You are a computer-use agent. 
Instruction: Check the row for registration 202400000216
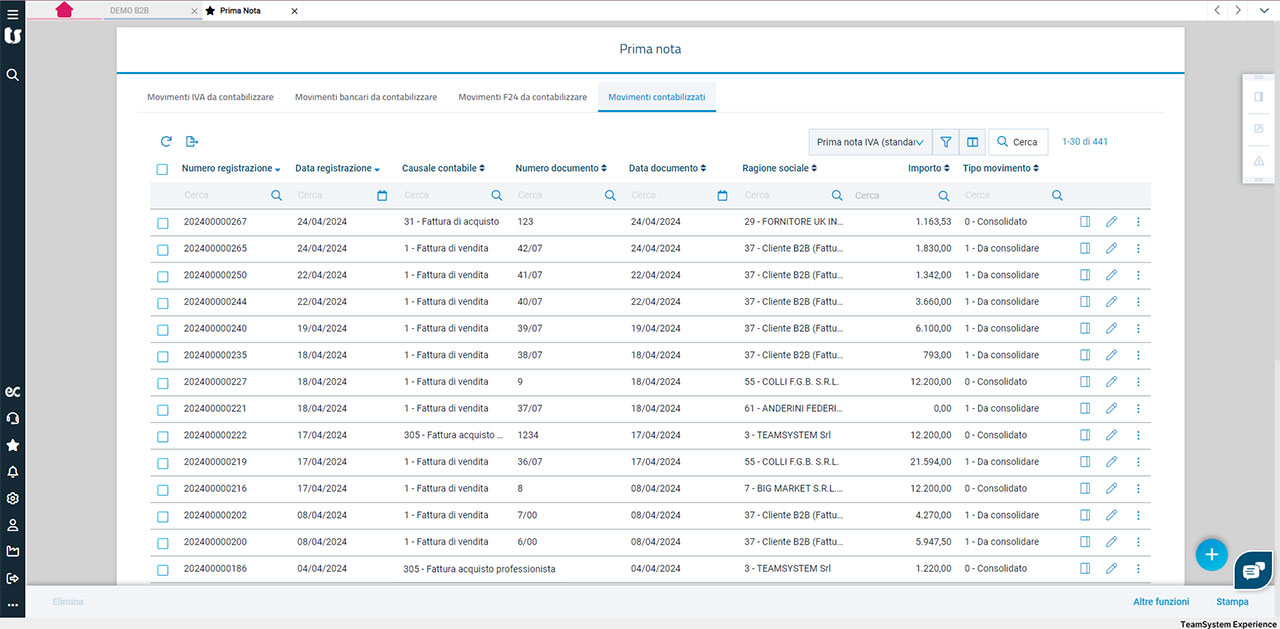(x=162, y=489)
